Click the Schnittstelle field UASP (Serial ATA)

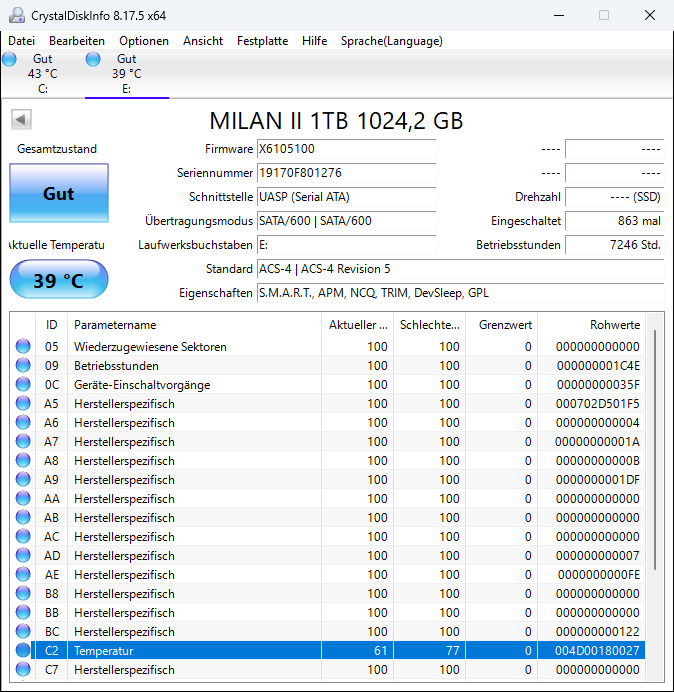346,197
